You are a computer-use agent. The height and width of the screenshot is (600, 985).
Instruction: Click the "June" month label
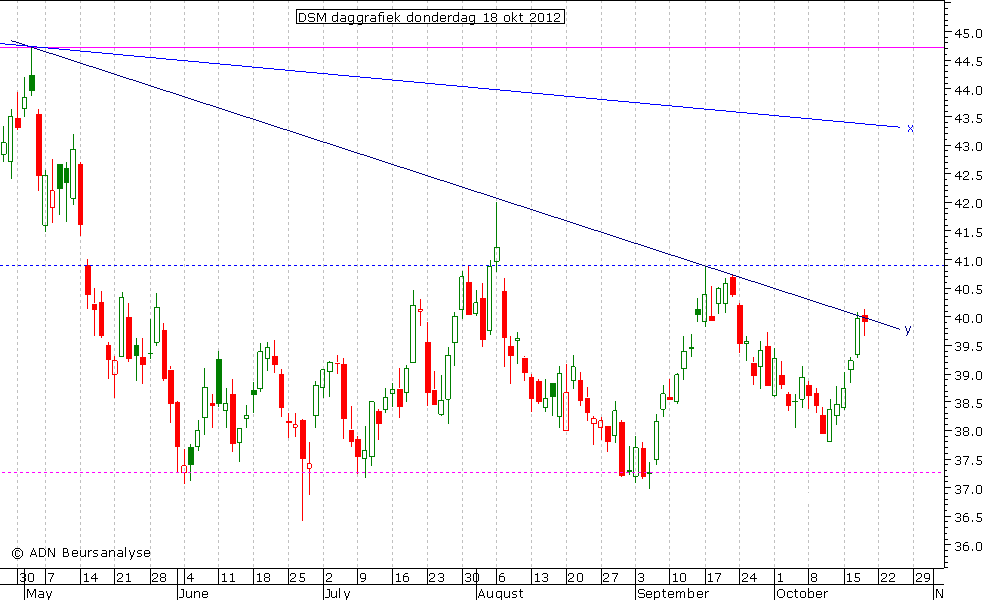tap(193, 594)
